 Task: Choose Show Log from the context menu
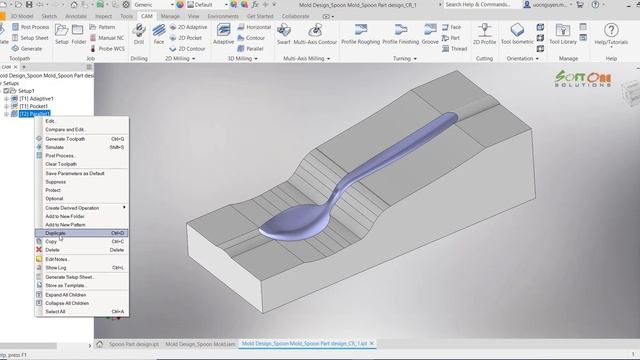pos(82,267)
